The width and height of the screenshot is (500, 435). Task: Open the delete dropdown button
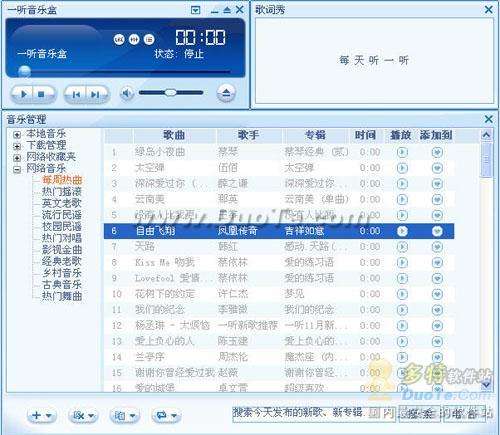click(83, 416)
